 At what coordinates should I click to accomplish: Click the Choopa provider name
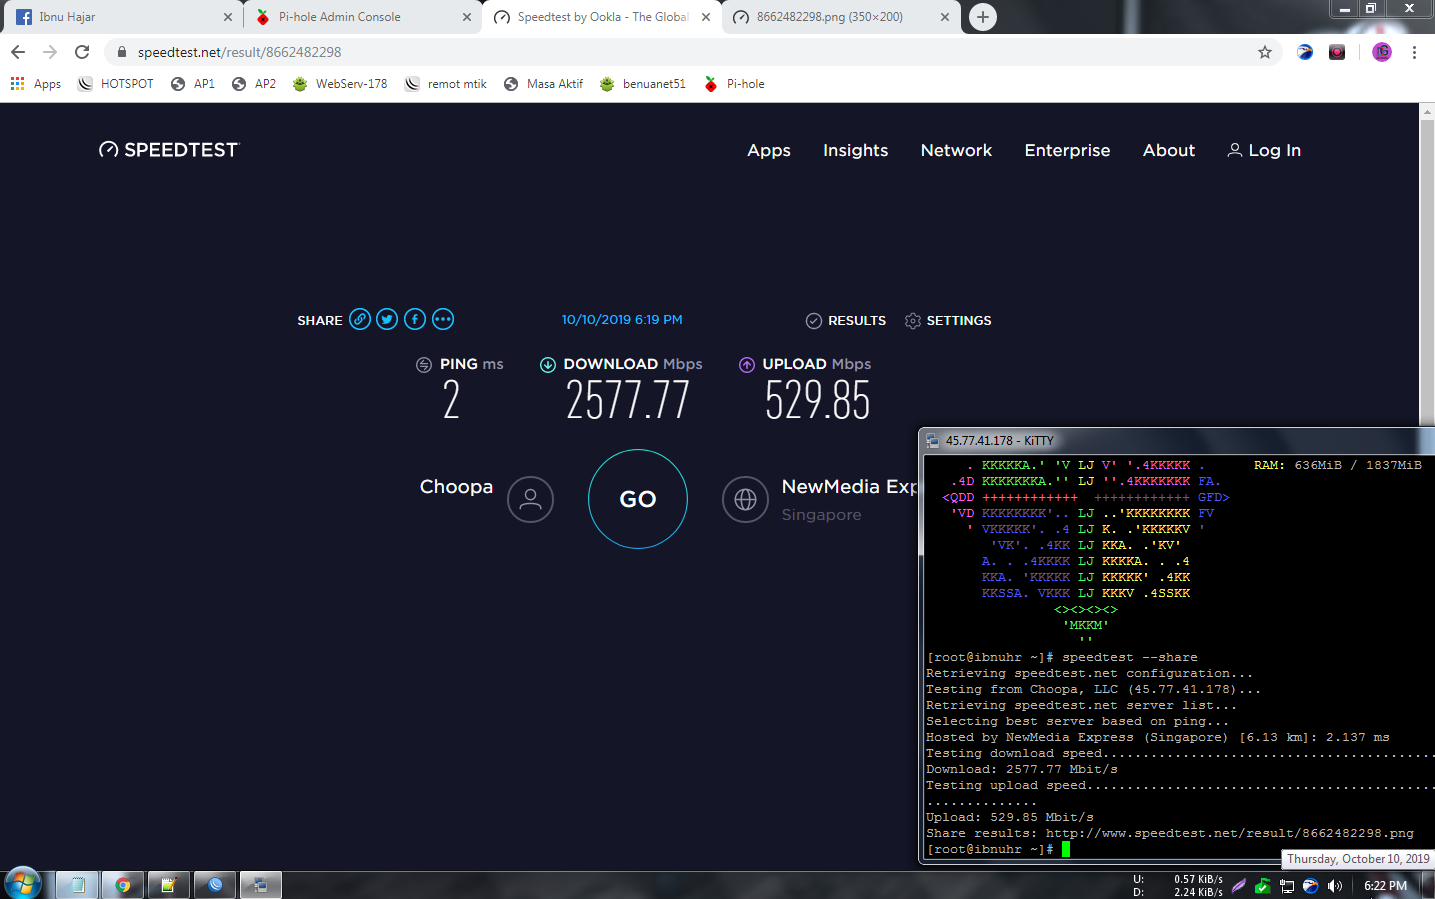pyautogui.click(x=456, y=487)
